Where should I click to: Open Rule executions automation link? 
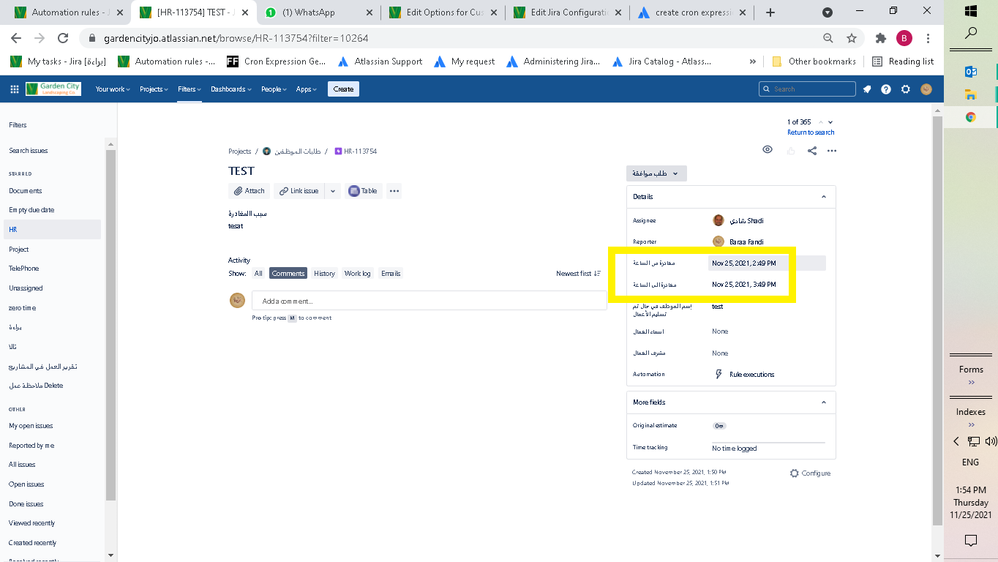pos(752,374)
